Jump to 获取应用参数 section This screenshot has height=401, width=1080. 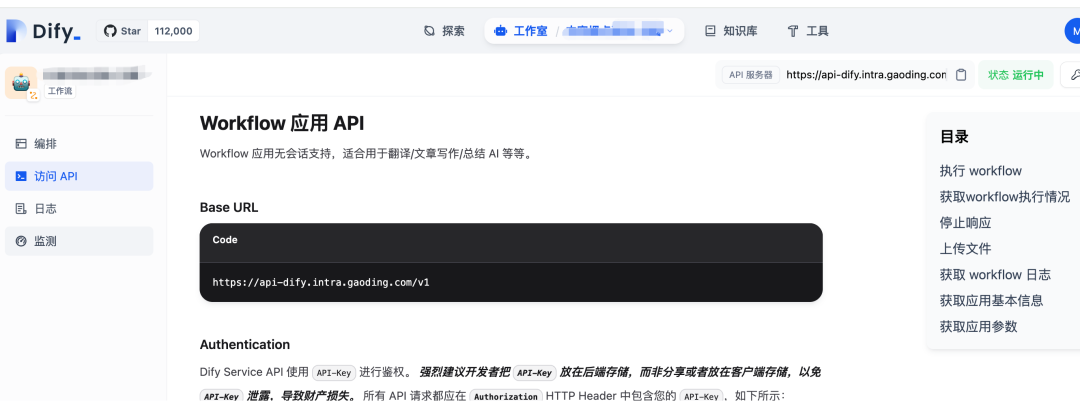point(978,327)
